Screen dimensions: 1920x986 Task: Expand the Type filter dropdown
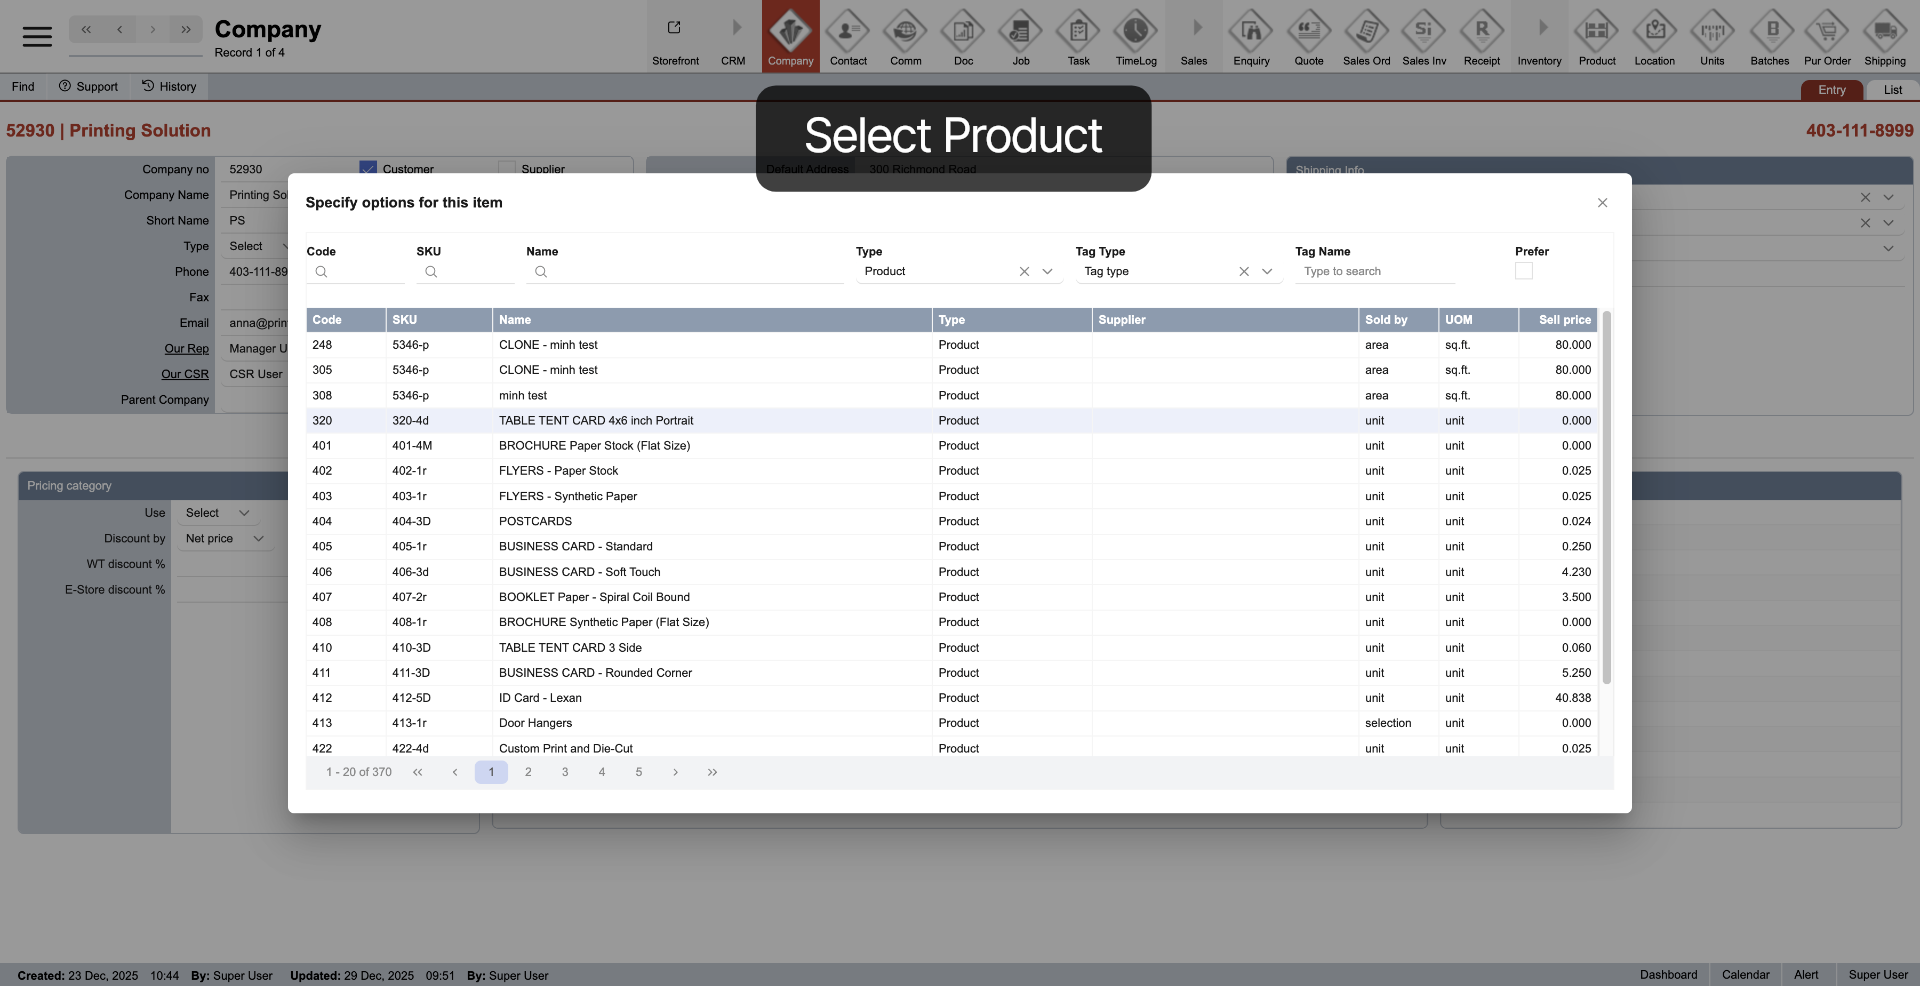pos(1047,272)
